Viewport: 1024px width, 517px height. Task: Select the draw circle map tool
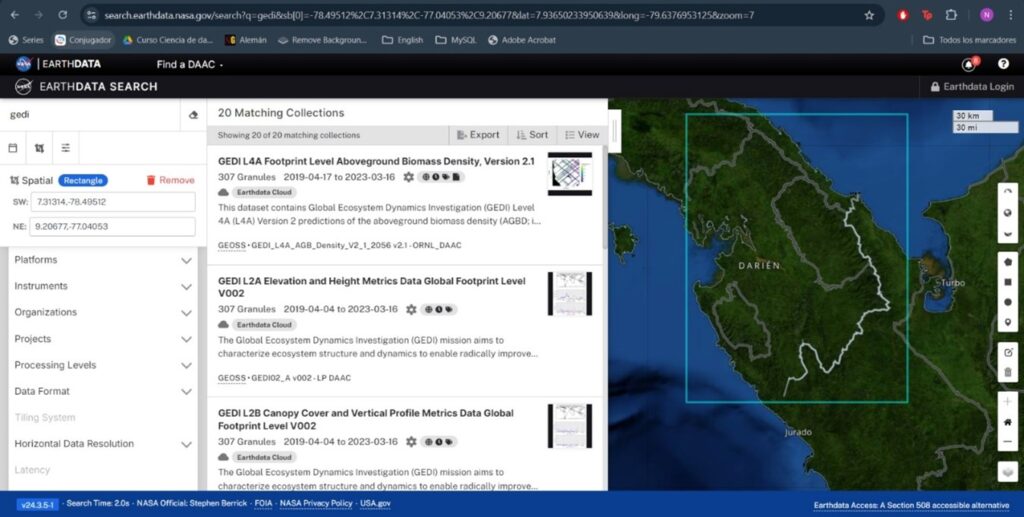point(1007,302)
